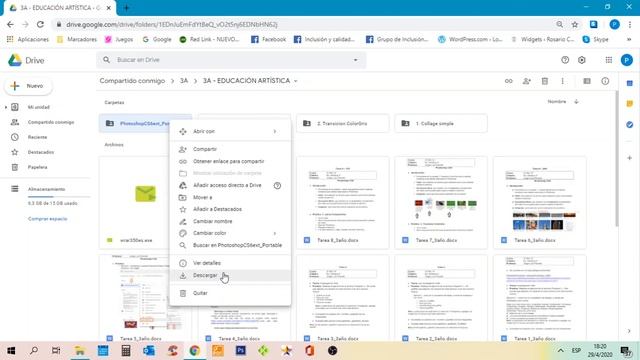The image size is (640, 360).
Task: Click the browser back arrow
Action: click(x=10, y=24)
